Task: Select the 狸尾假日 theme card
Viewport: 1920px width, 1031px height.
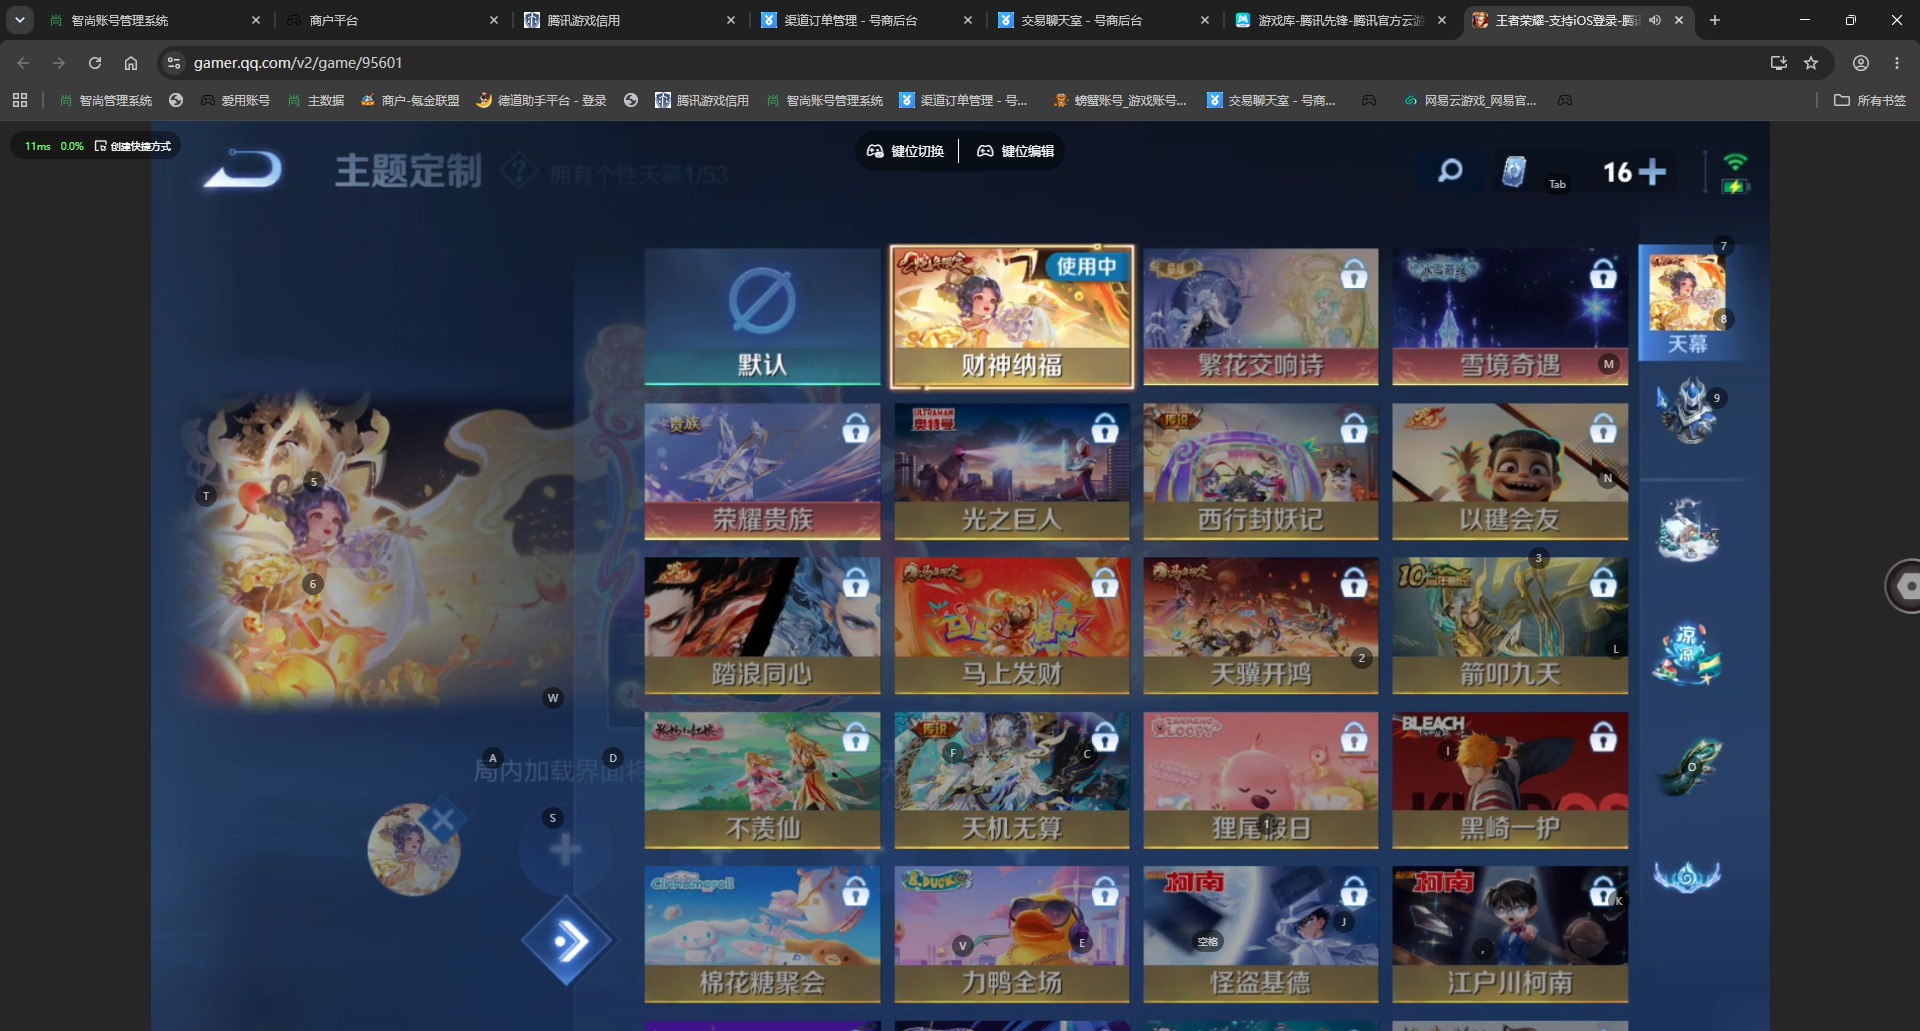Action: (1261, 780)
